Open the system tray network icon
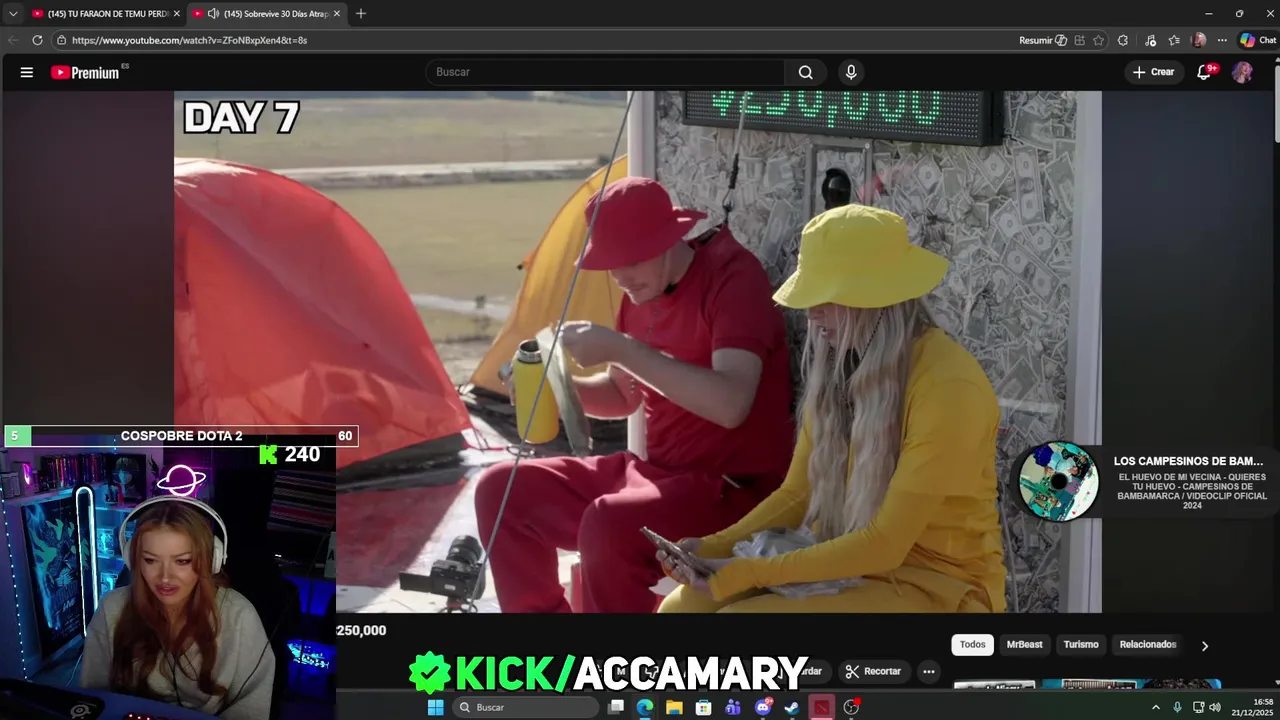This screenshot has height=720, width=1280. (x=1198, y=707)
